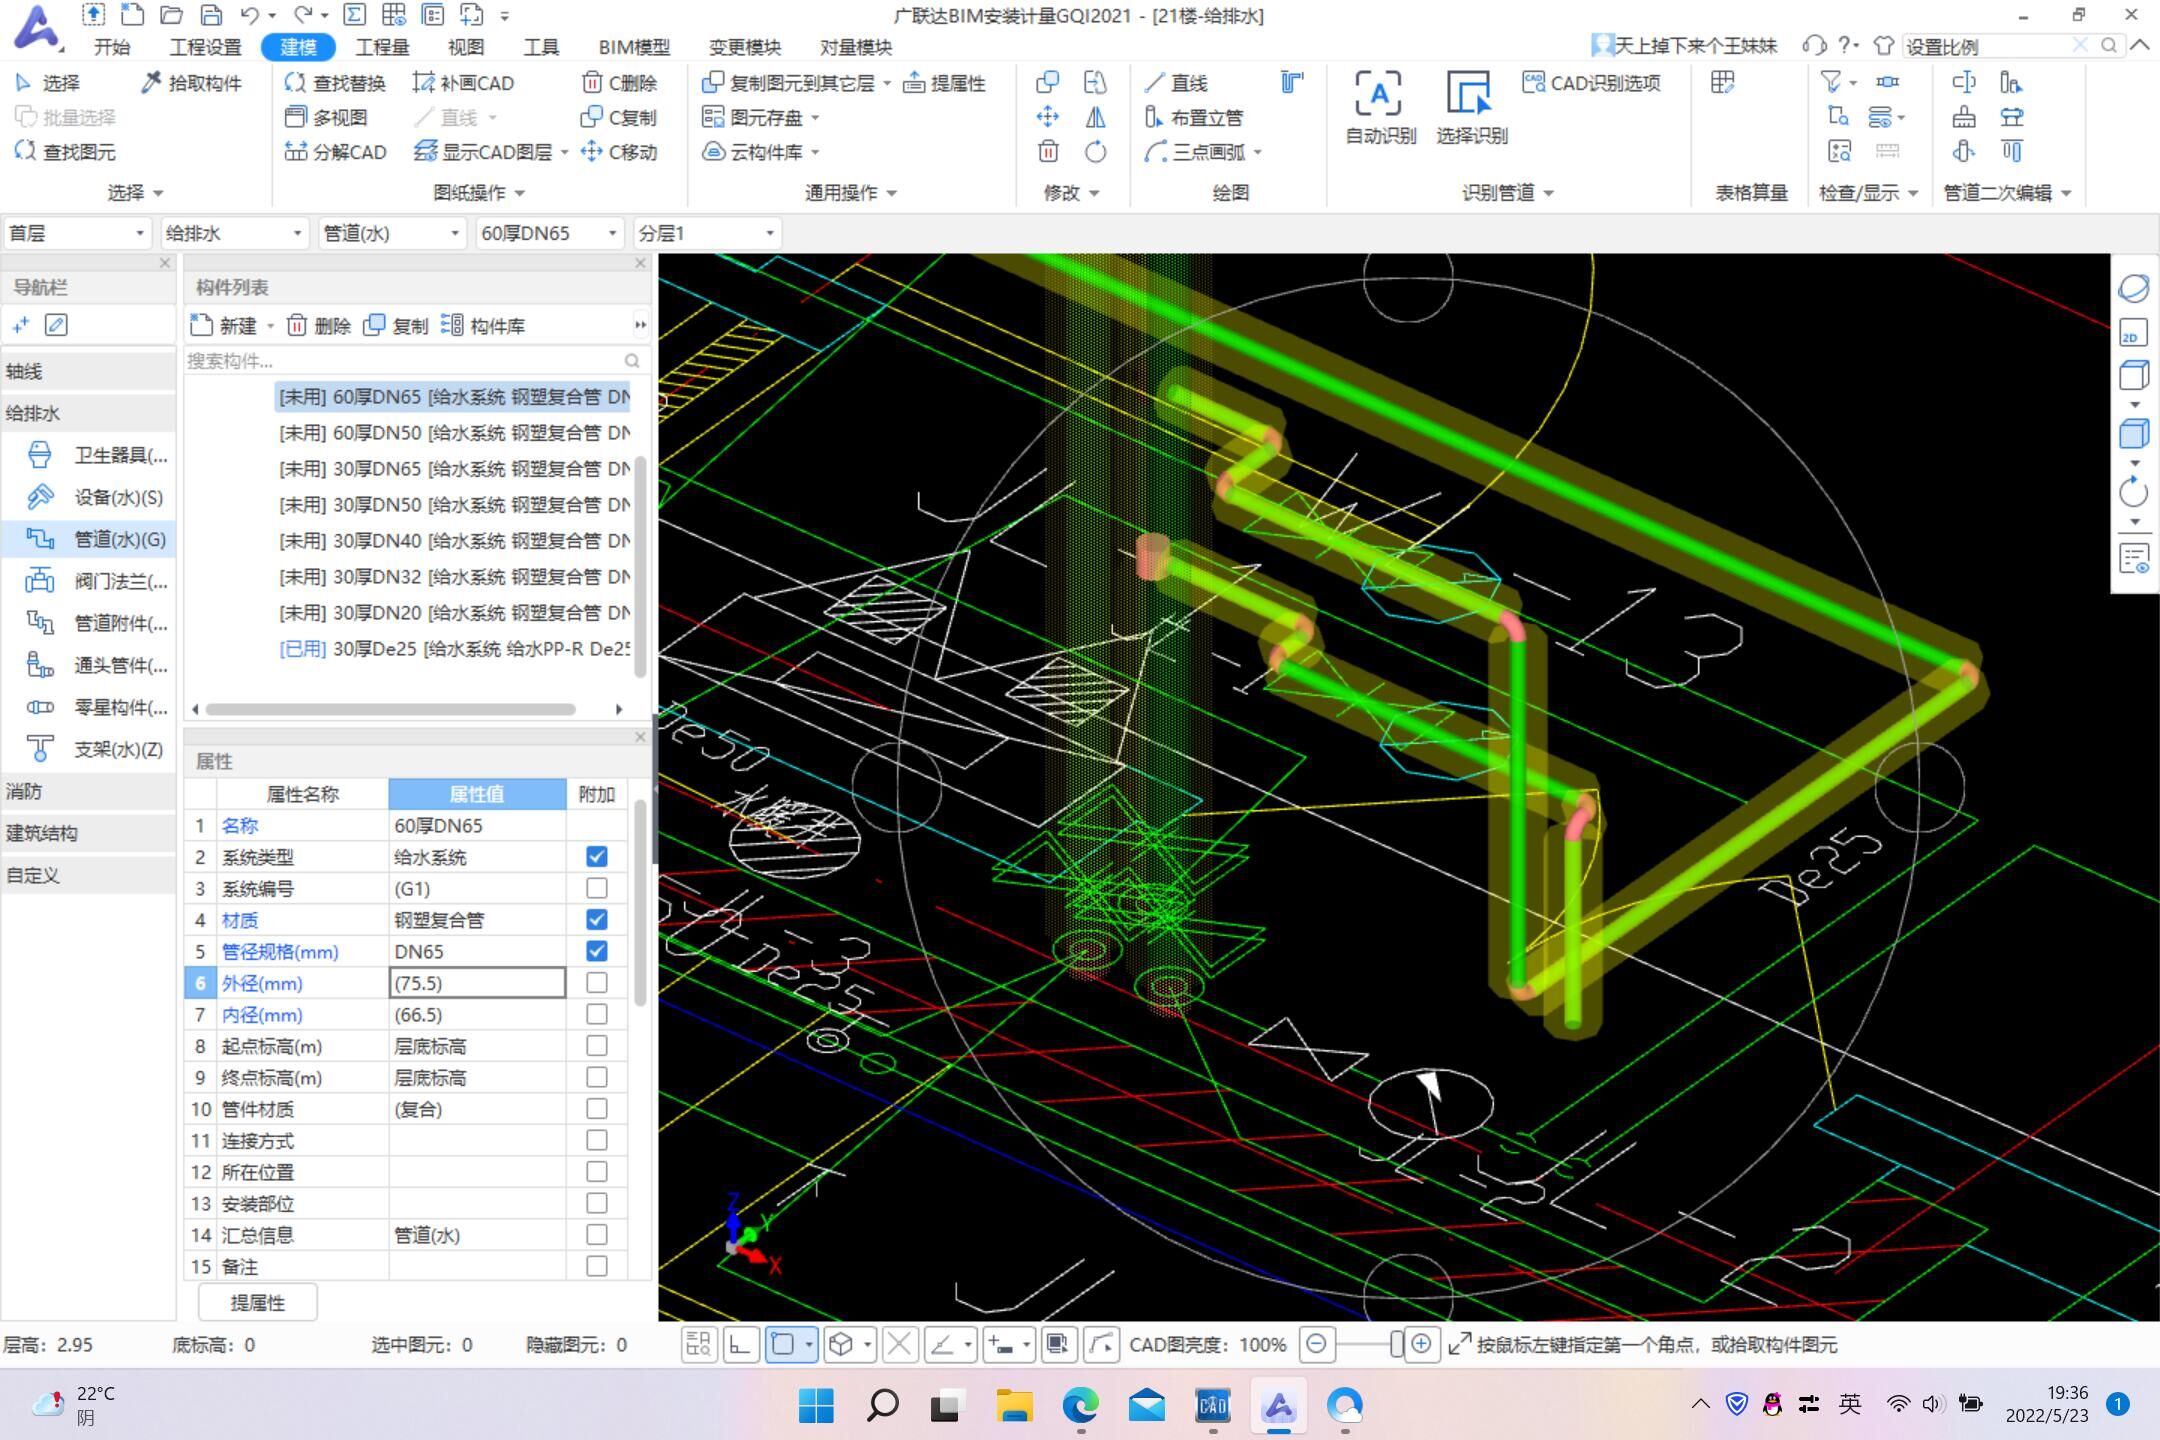Select 阀门法兰 in navigation bar

tap(96, 581)
